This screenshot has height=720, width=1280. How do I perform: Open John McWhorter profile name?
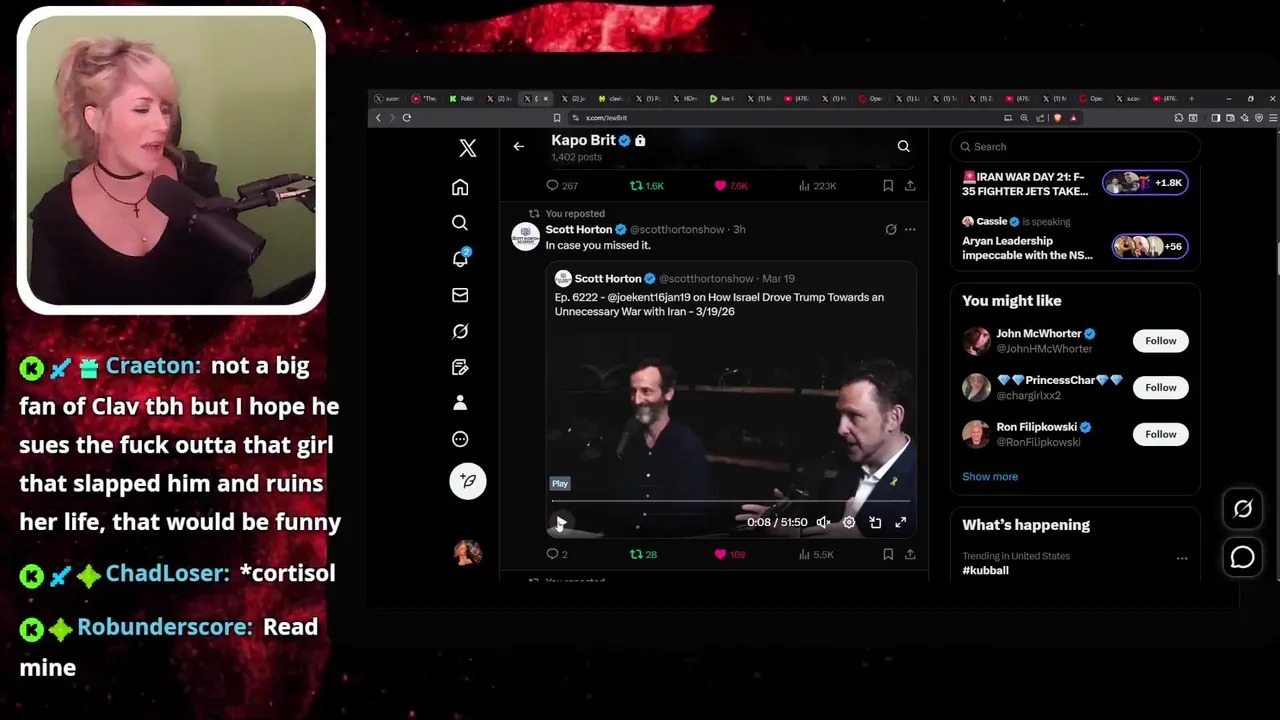[x=1039, y=333]
